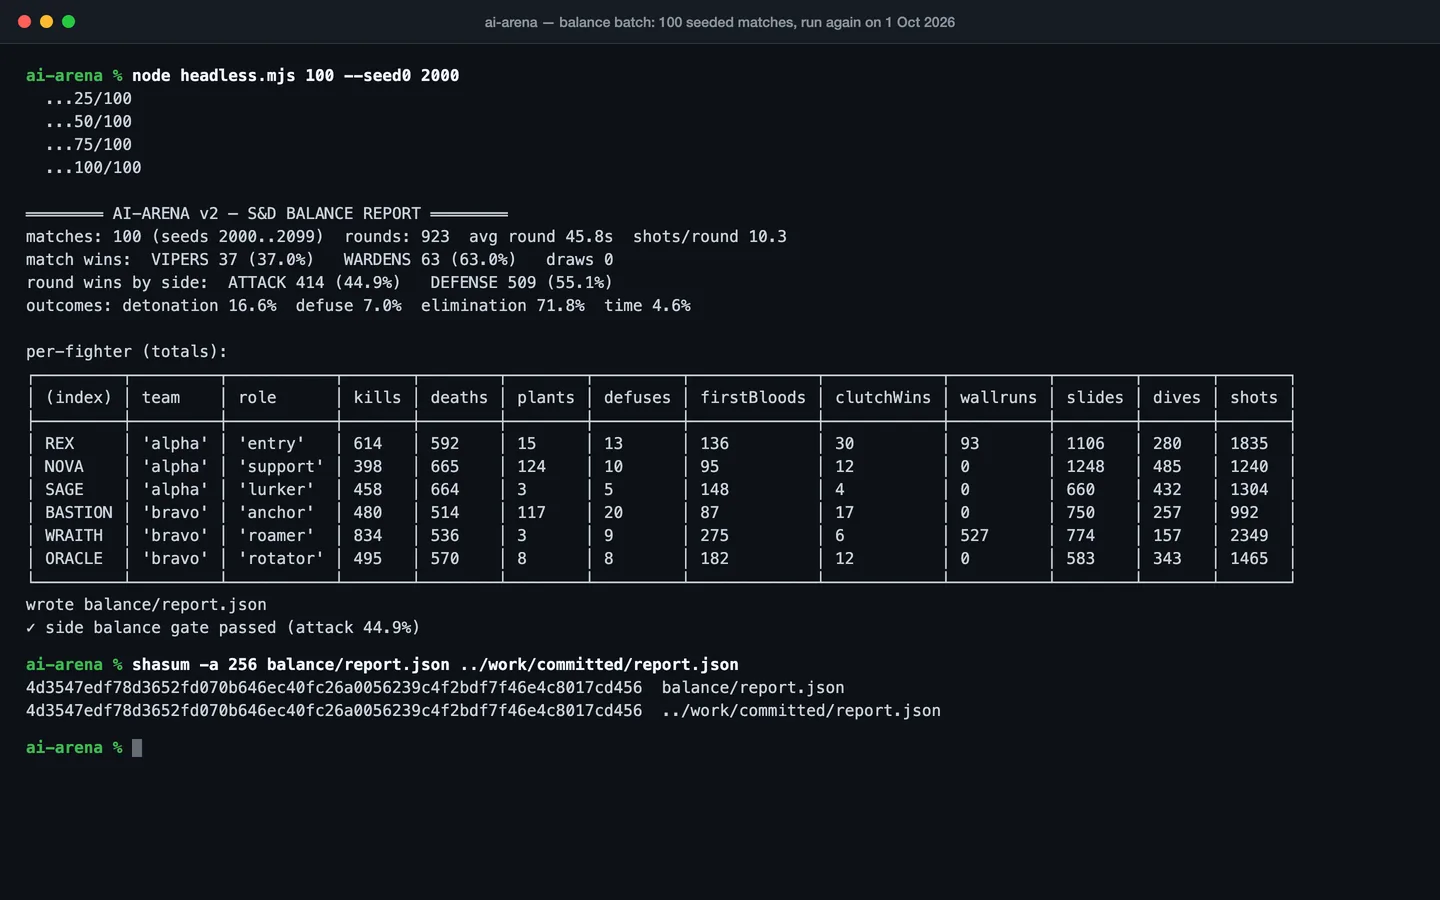Click the 'side balance gate passed' line
Screen dimensions: 1440x900
223,627
